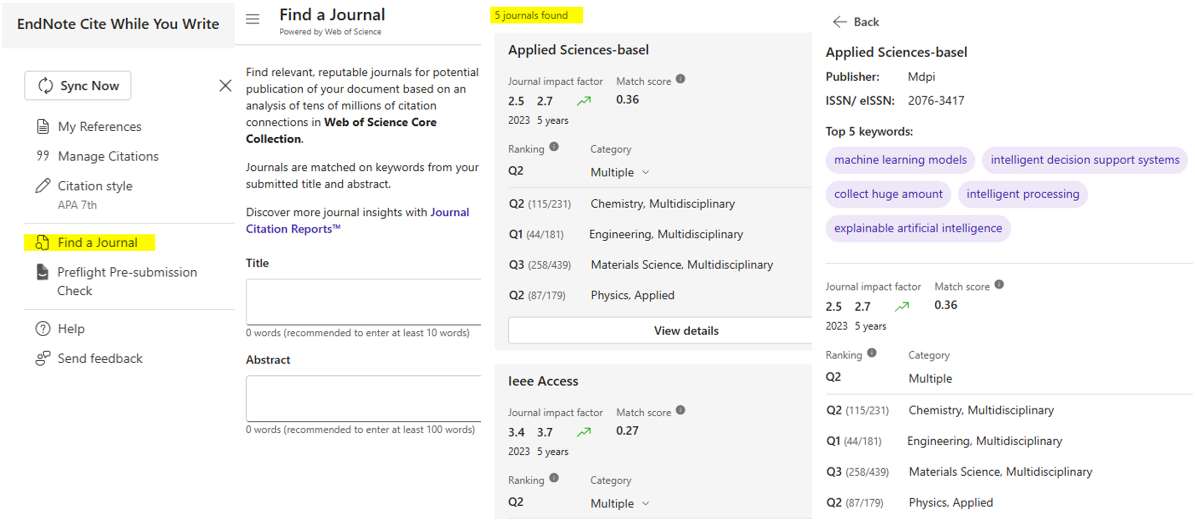The image size is (1195, 520).
Task: Click the Manage Citations quote icon
Action: coord(43,156)
